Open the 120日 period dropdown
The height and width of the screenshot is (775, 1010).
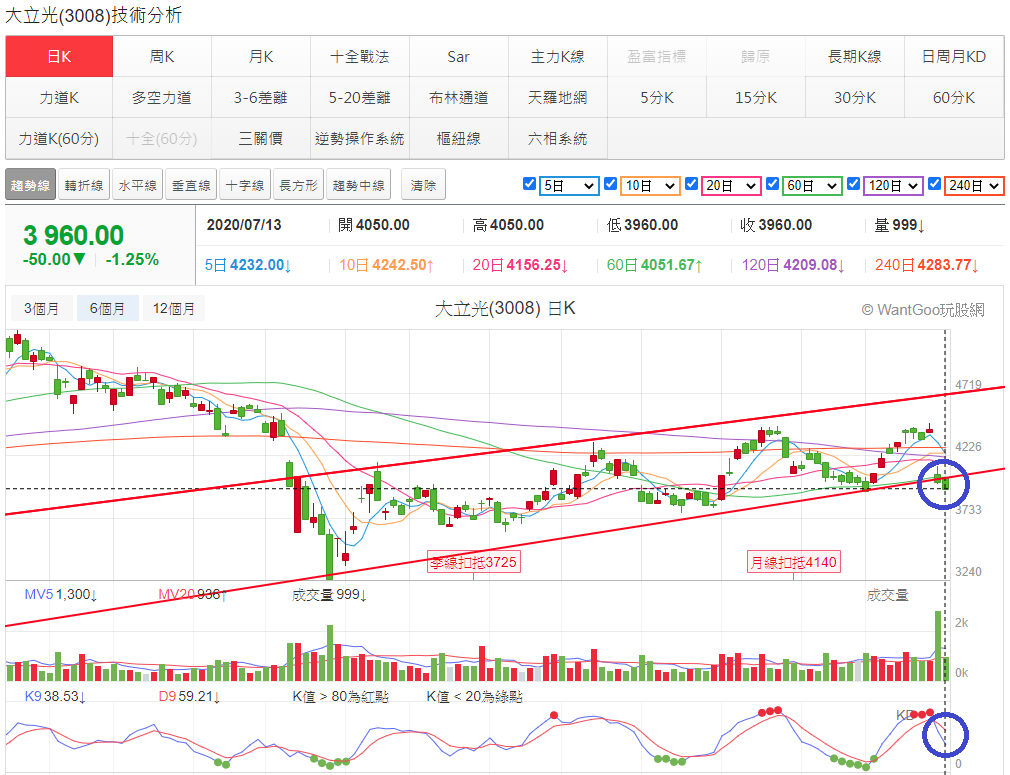(x=893, y=186)
